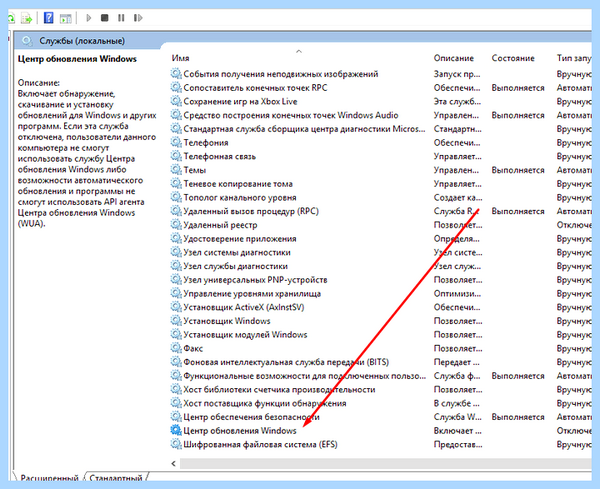Sort by the Описание column header
Viewport: 600px width, 489px height.
click(453, 58)
